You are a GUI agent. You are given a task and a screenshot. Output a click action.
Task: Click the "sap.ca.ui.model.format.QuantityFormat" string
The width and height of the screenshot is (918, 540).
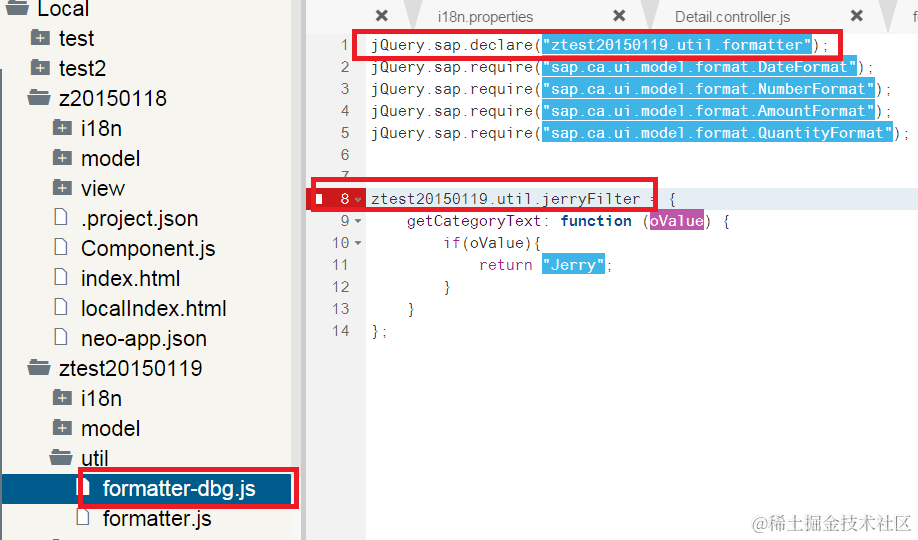717,133
